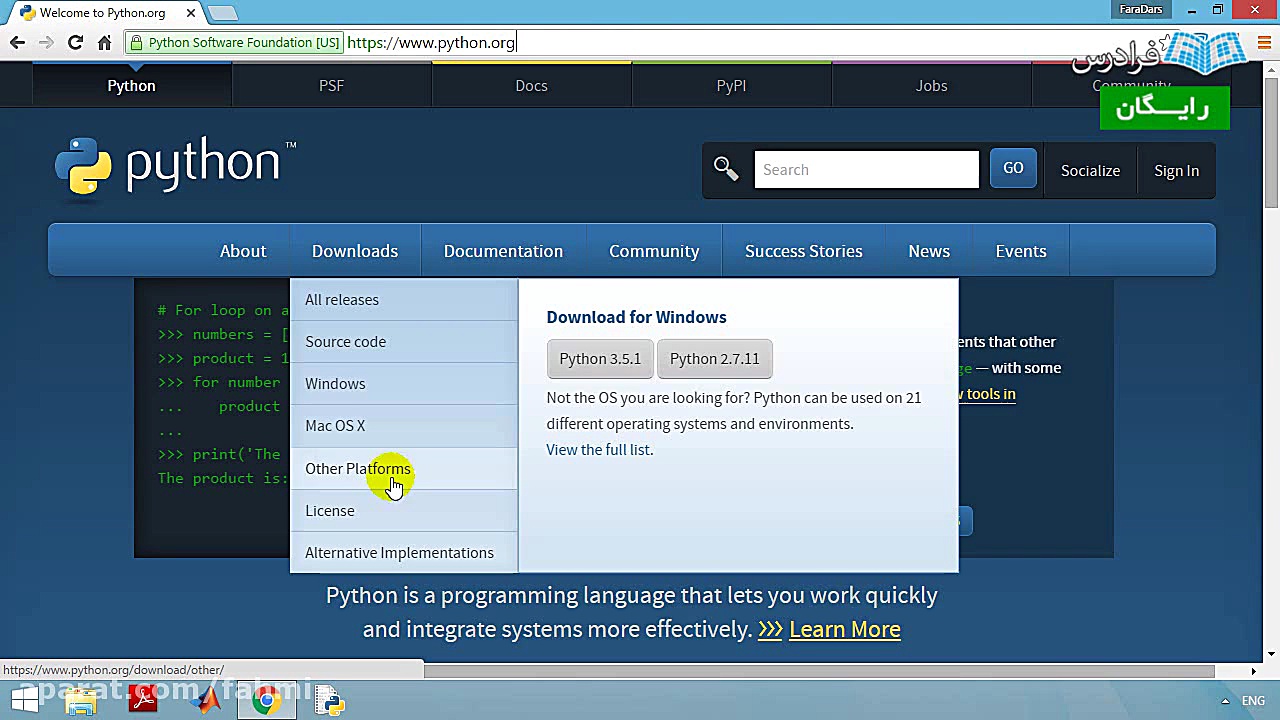Click the browser home icon

click(104, 42)
